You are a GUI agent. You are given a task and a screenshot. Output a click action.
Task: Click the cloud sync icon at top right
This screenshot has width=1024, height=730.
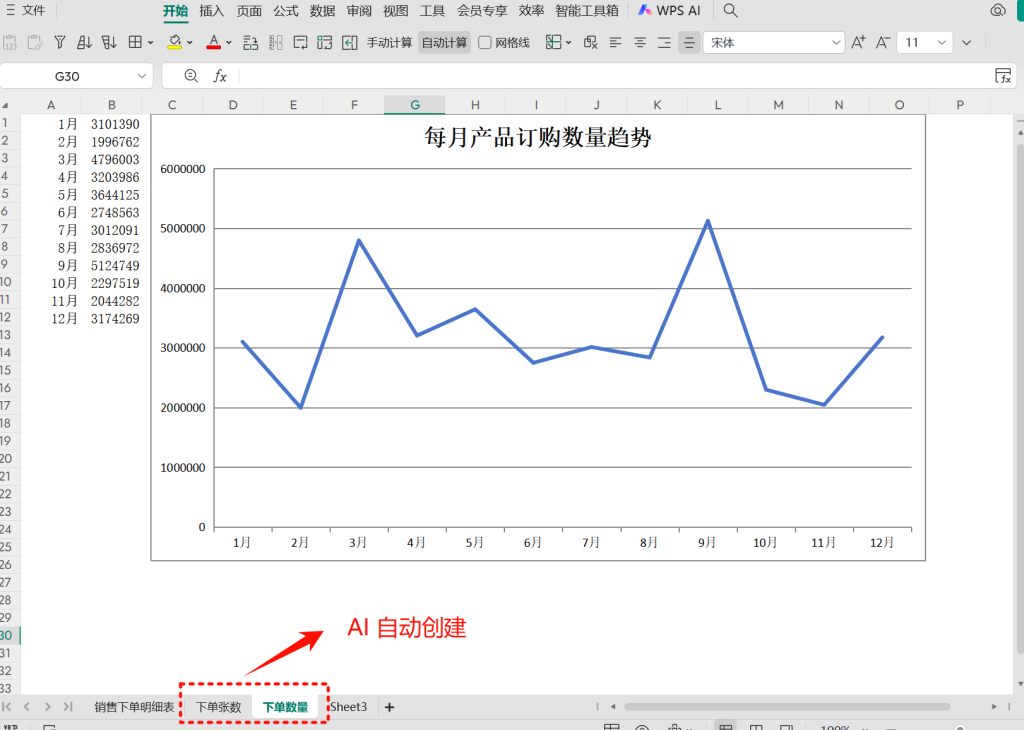(997, 10)
